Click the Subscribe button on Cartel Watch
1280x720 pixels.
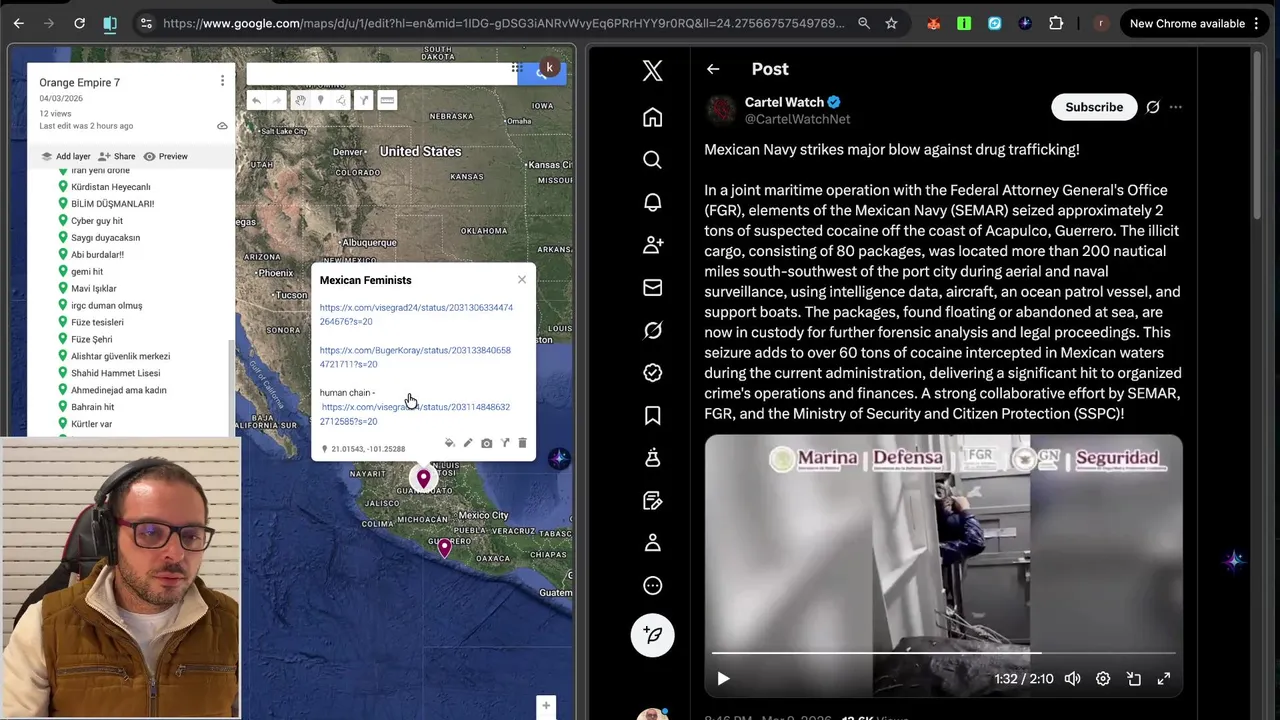(x=1094, y=107)
